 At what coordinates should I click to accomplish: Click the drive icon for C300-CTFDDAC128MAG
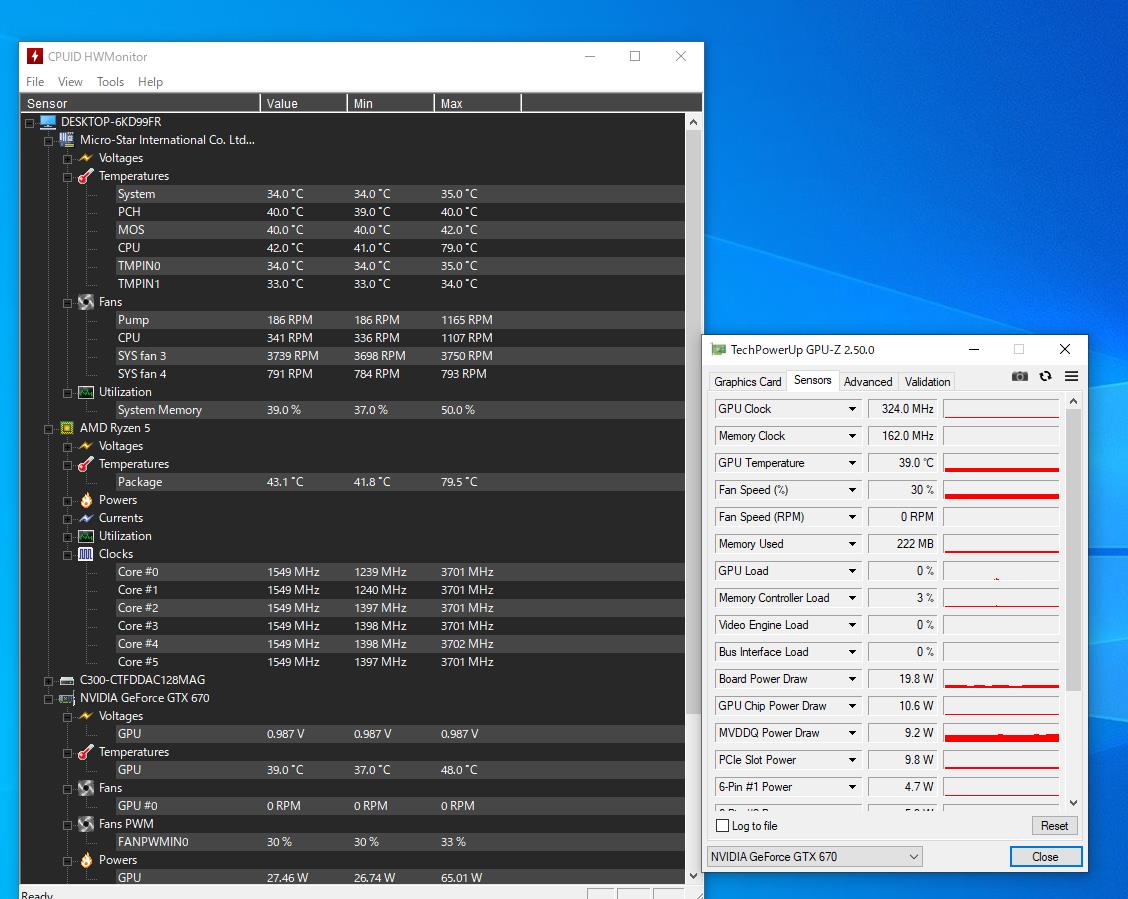coord(67,680)
